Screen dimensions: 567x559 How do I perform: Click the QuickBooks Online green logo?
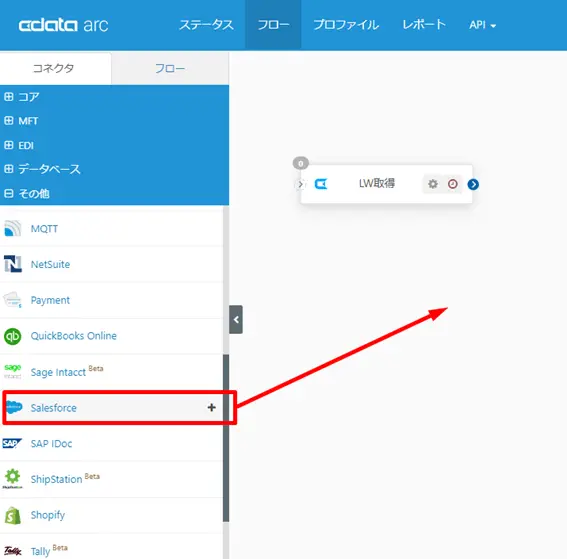coord(13,336)
